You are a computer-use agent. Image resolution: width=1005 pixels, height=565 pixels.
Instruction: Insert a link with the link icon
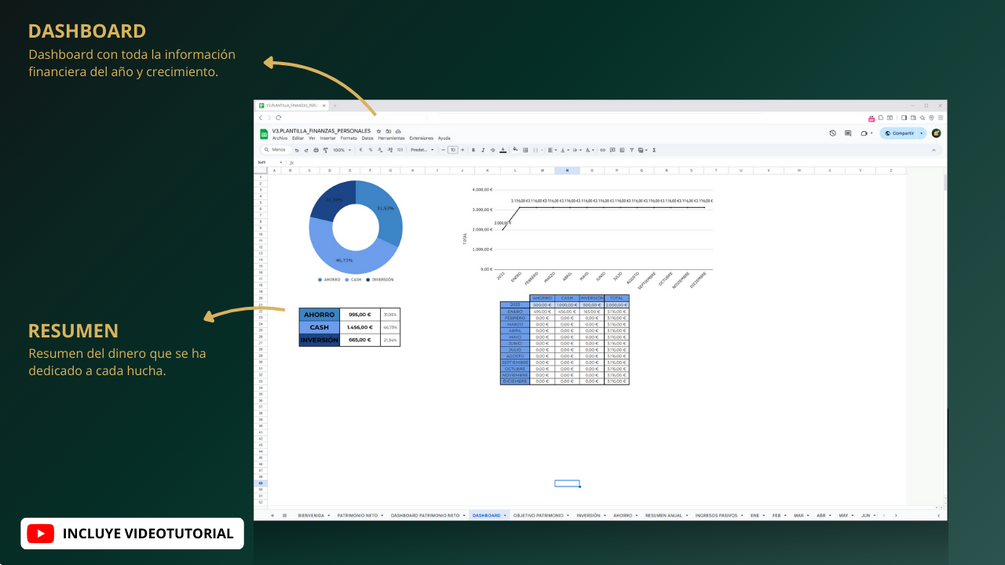[602, 150]
